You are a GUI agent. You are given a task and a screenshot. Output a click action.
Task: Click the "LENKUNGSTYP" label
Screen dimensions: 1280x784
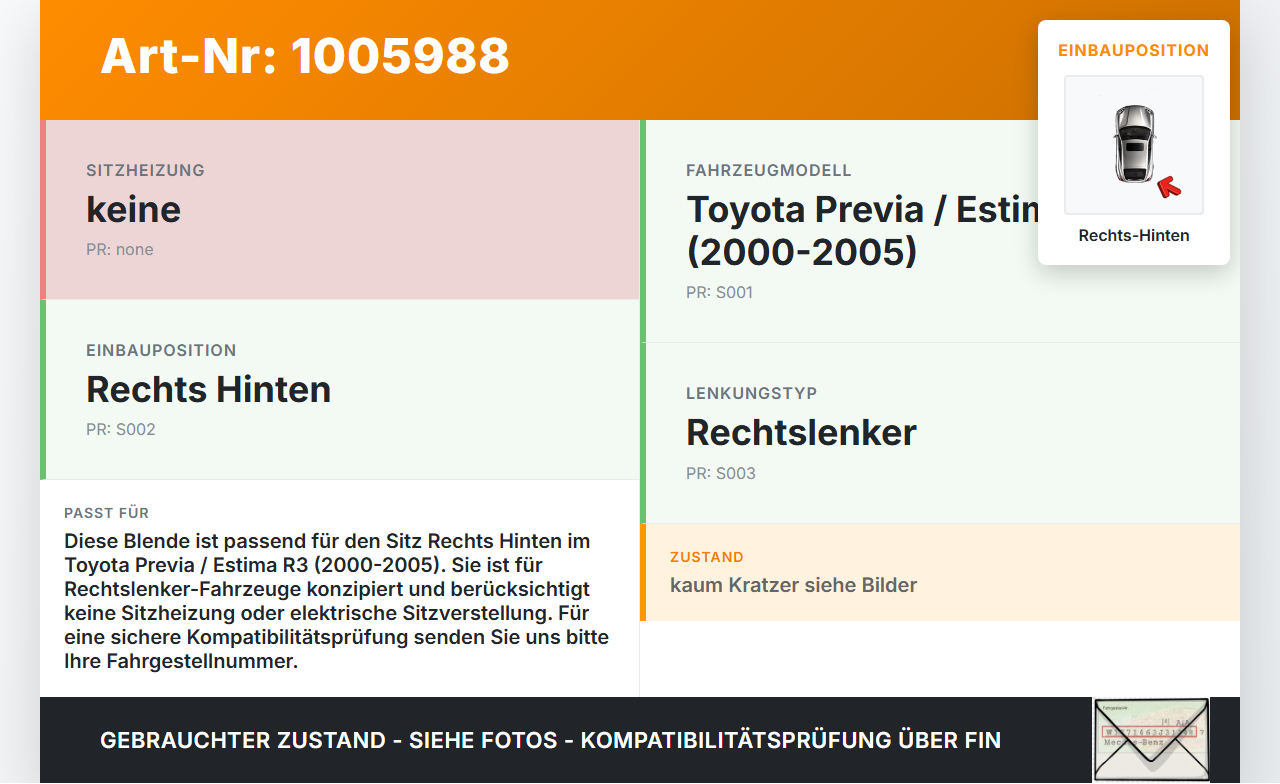pos(751,394)
